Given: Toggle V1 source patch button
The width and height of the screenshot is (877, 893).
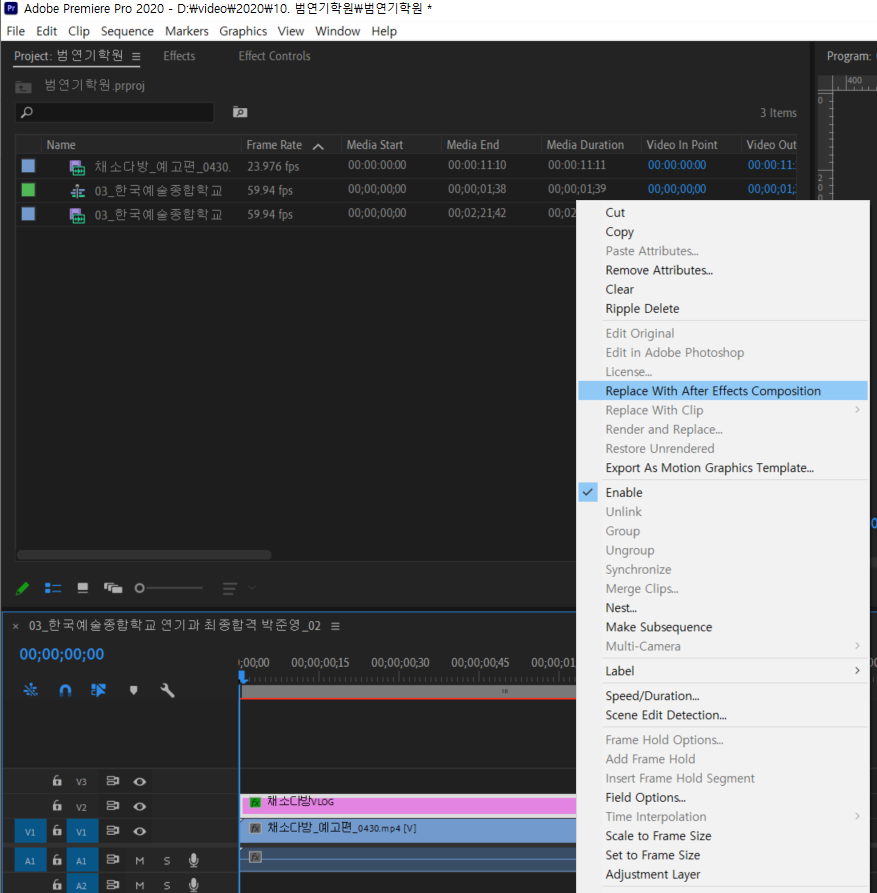Looking at the screenshot, I should [30, 831].
